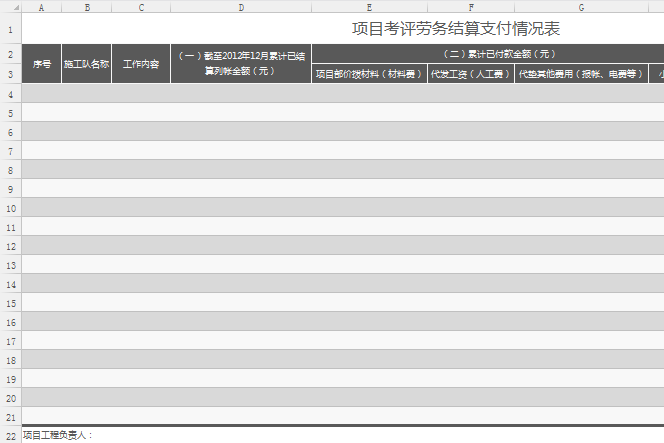664x443 pixels.
Task: Select the 工作内容 header cell
Action: [141, 64]
